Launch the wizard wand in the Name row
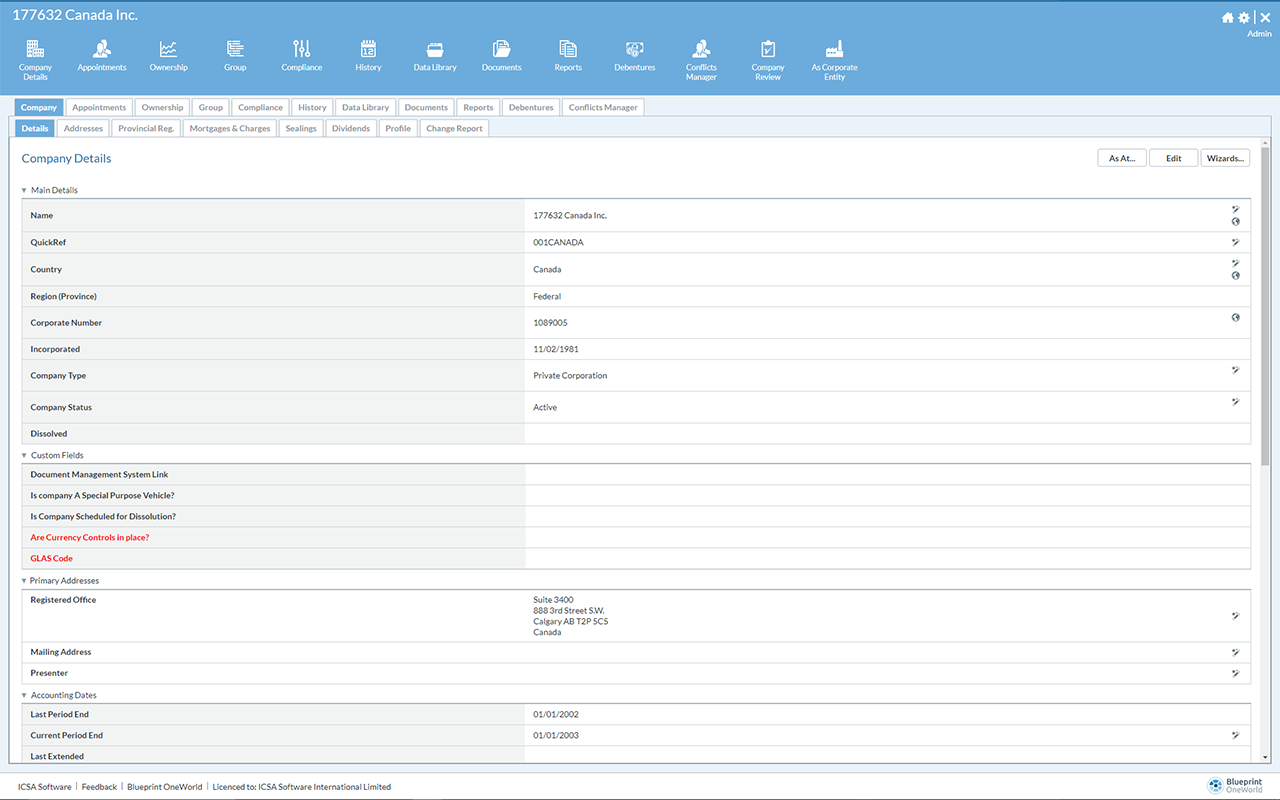 click(1235, 209)
